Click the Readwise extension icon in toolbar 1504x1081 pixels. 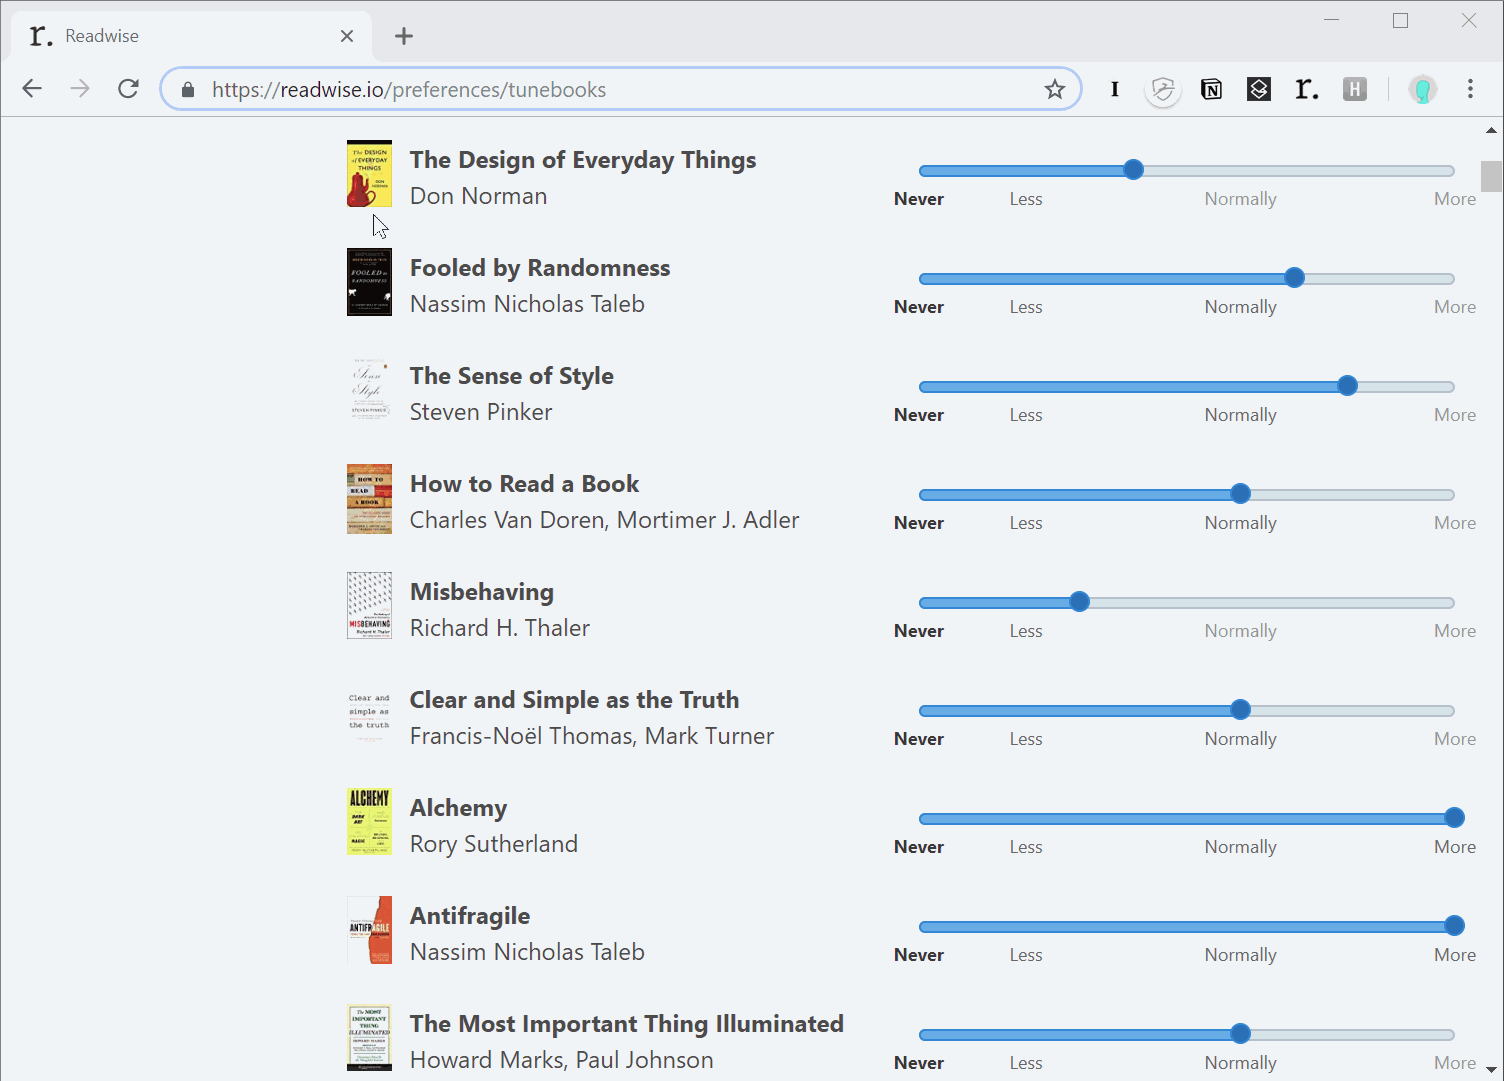pyautogui.click(x=1306, y=90)
